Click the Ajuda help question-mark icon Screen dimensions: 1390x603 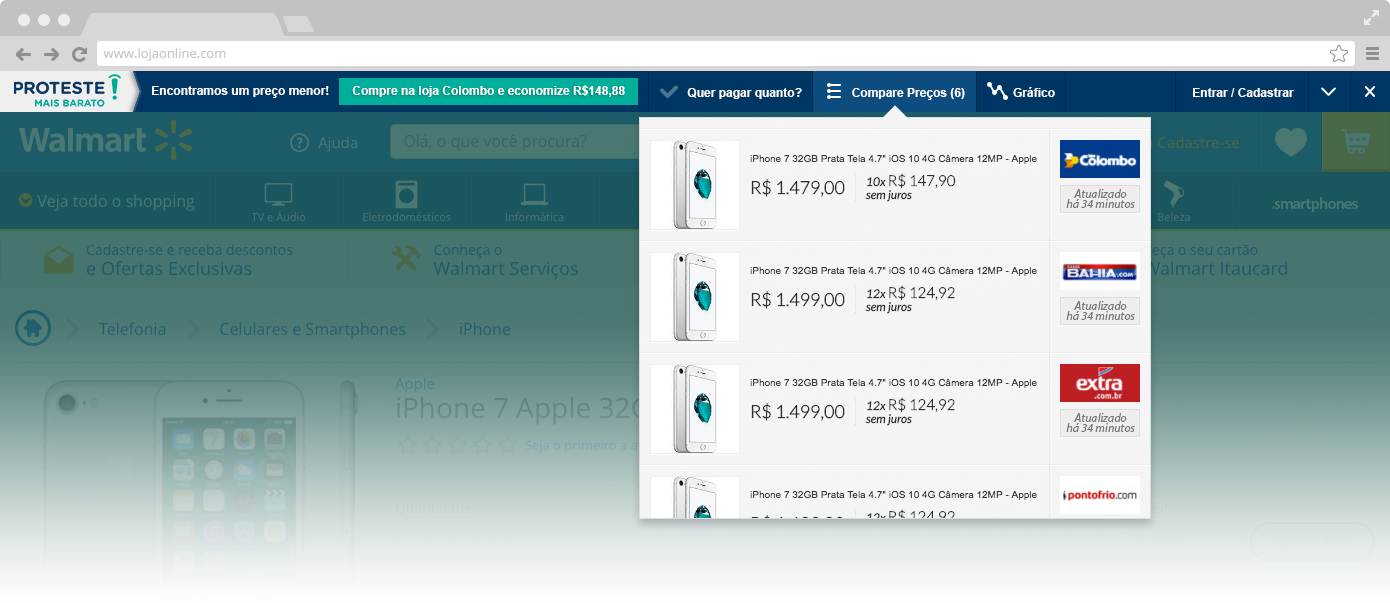[x=299, y=143]
